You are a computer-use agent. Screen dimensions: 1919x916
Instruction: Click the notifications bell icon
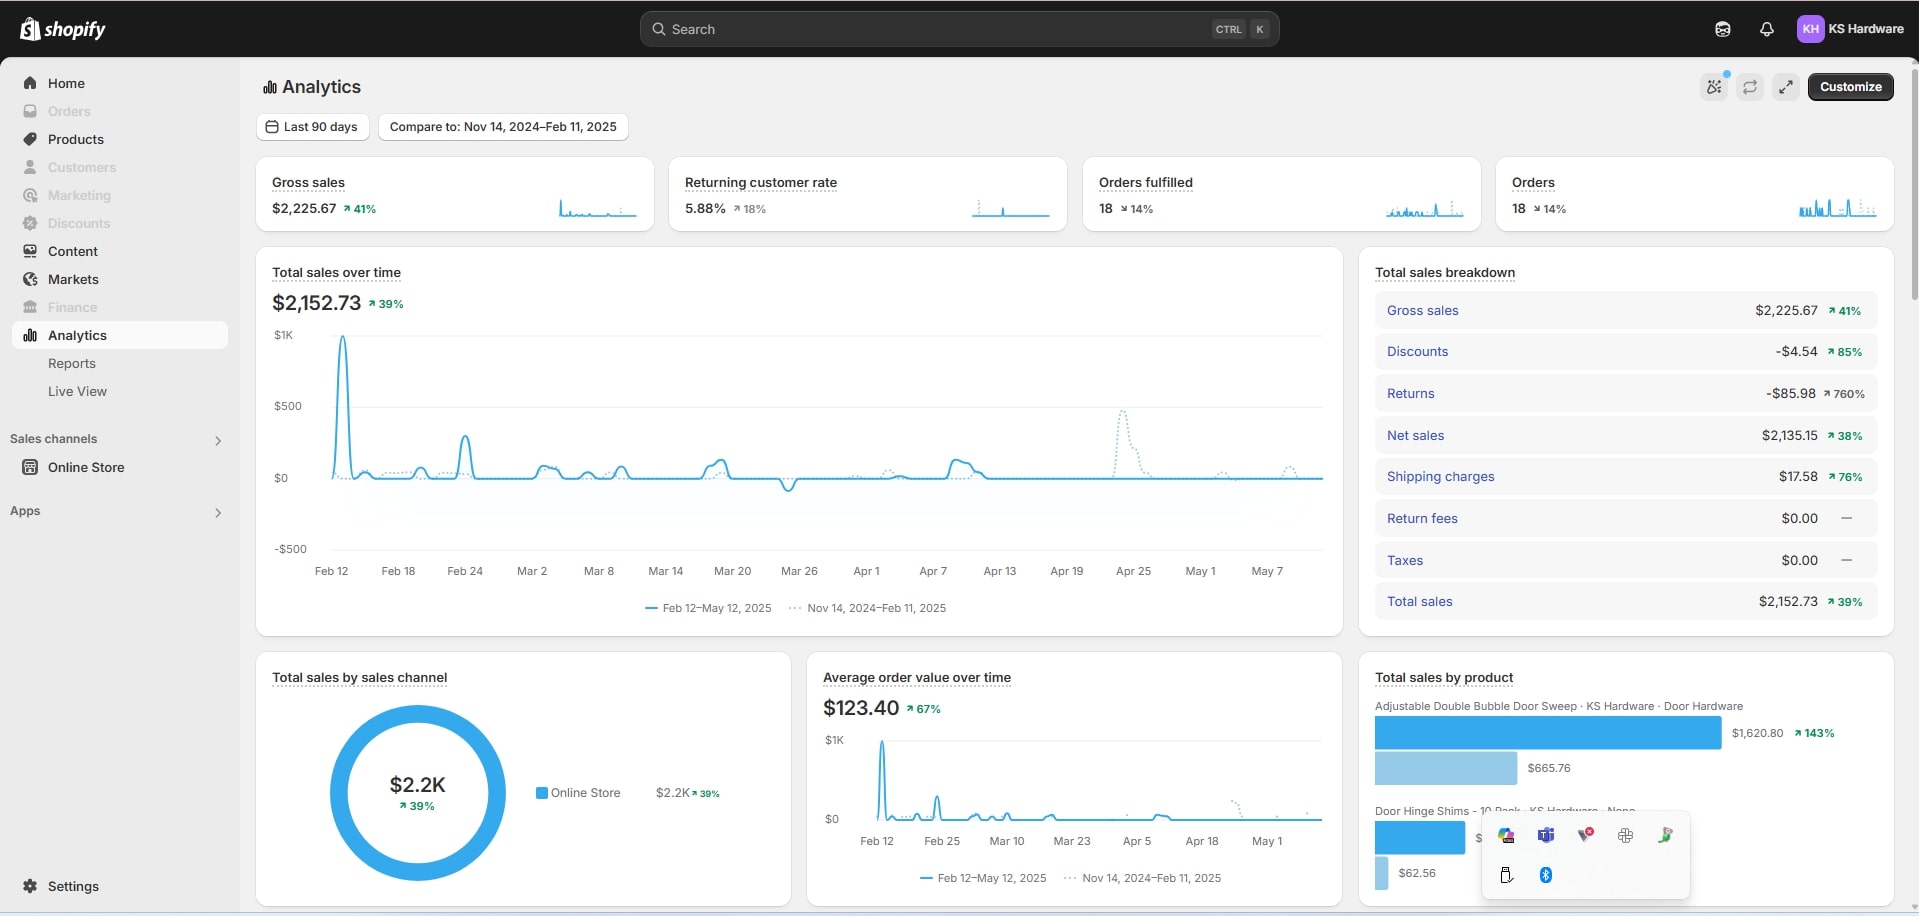click(1766, 29)
